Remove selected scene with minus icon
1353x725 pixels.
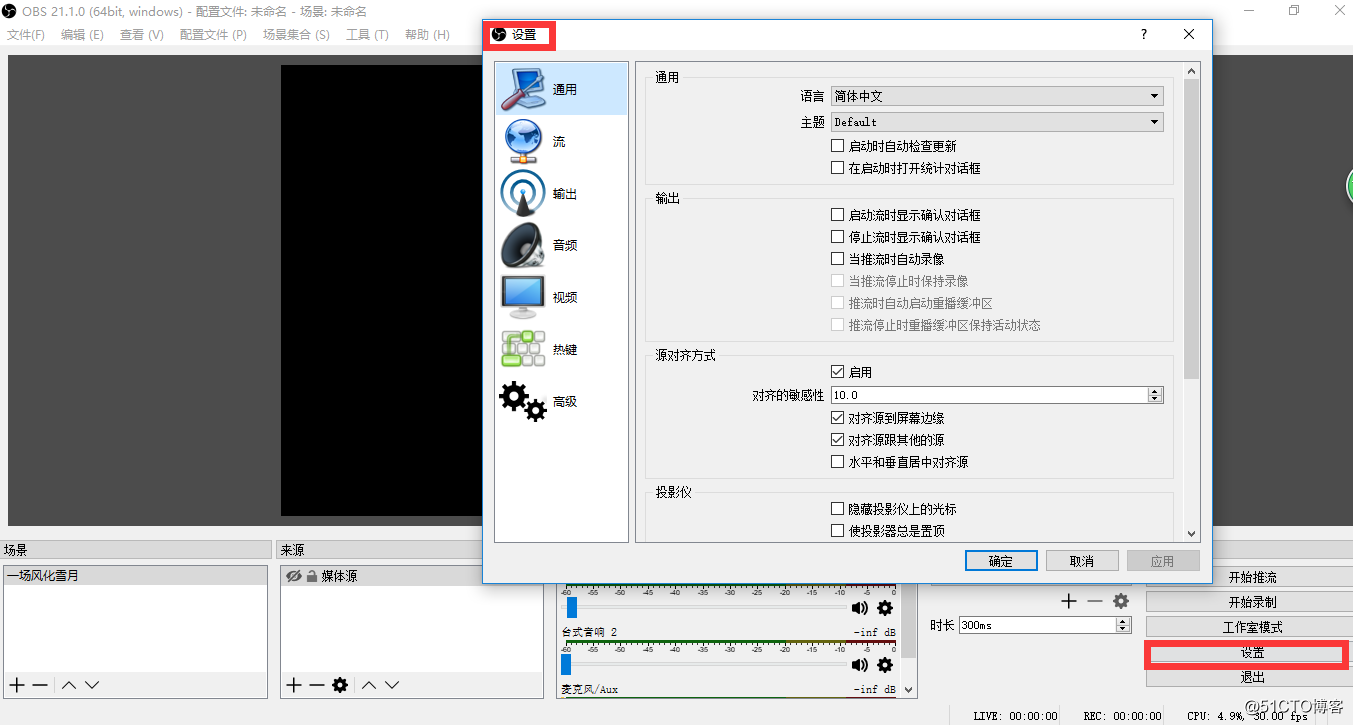point(40,685)
